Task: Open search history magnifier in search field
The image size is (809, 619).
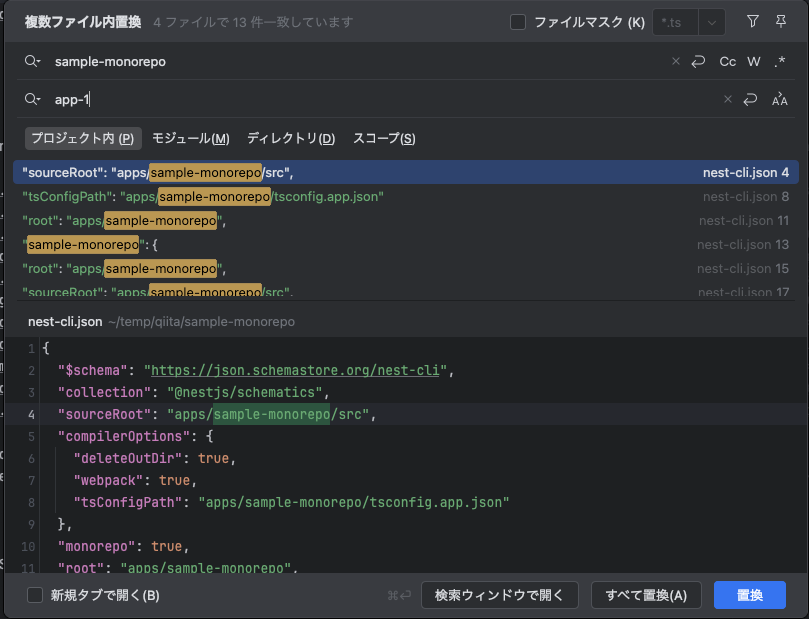Action: coord(32,61)
